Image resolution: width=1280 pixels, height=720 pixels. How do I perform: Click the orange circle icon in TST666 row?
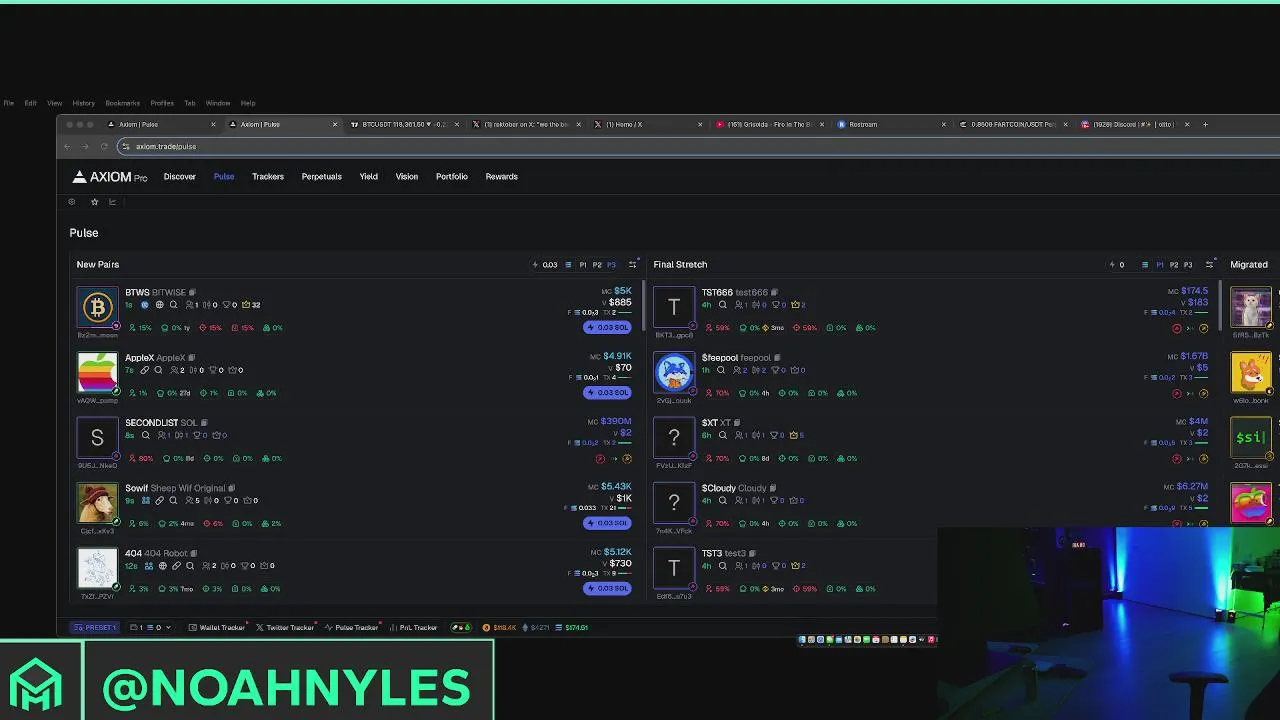coord(1203,328)
